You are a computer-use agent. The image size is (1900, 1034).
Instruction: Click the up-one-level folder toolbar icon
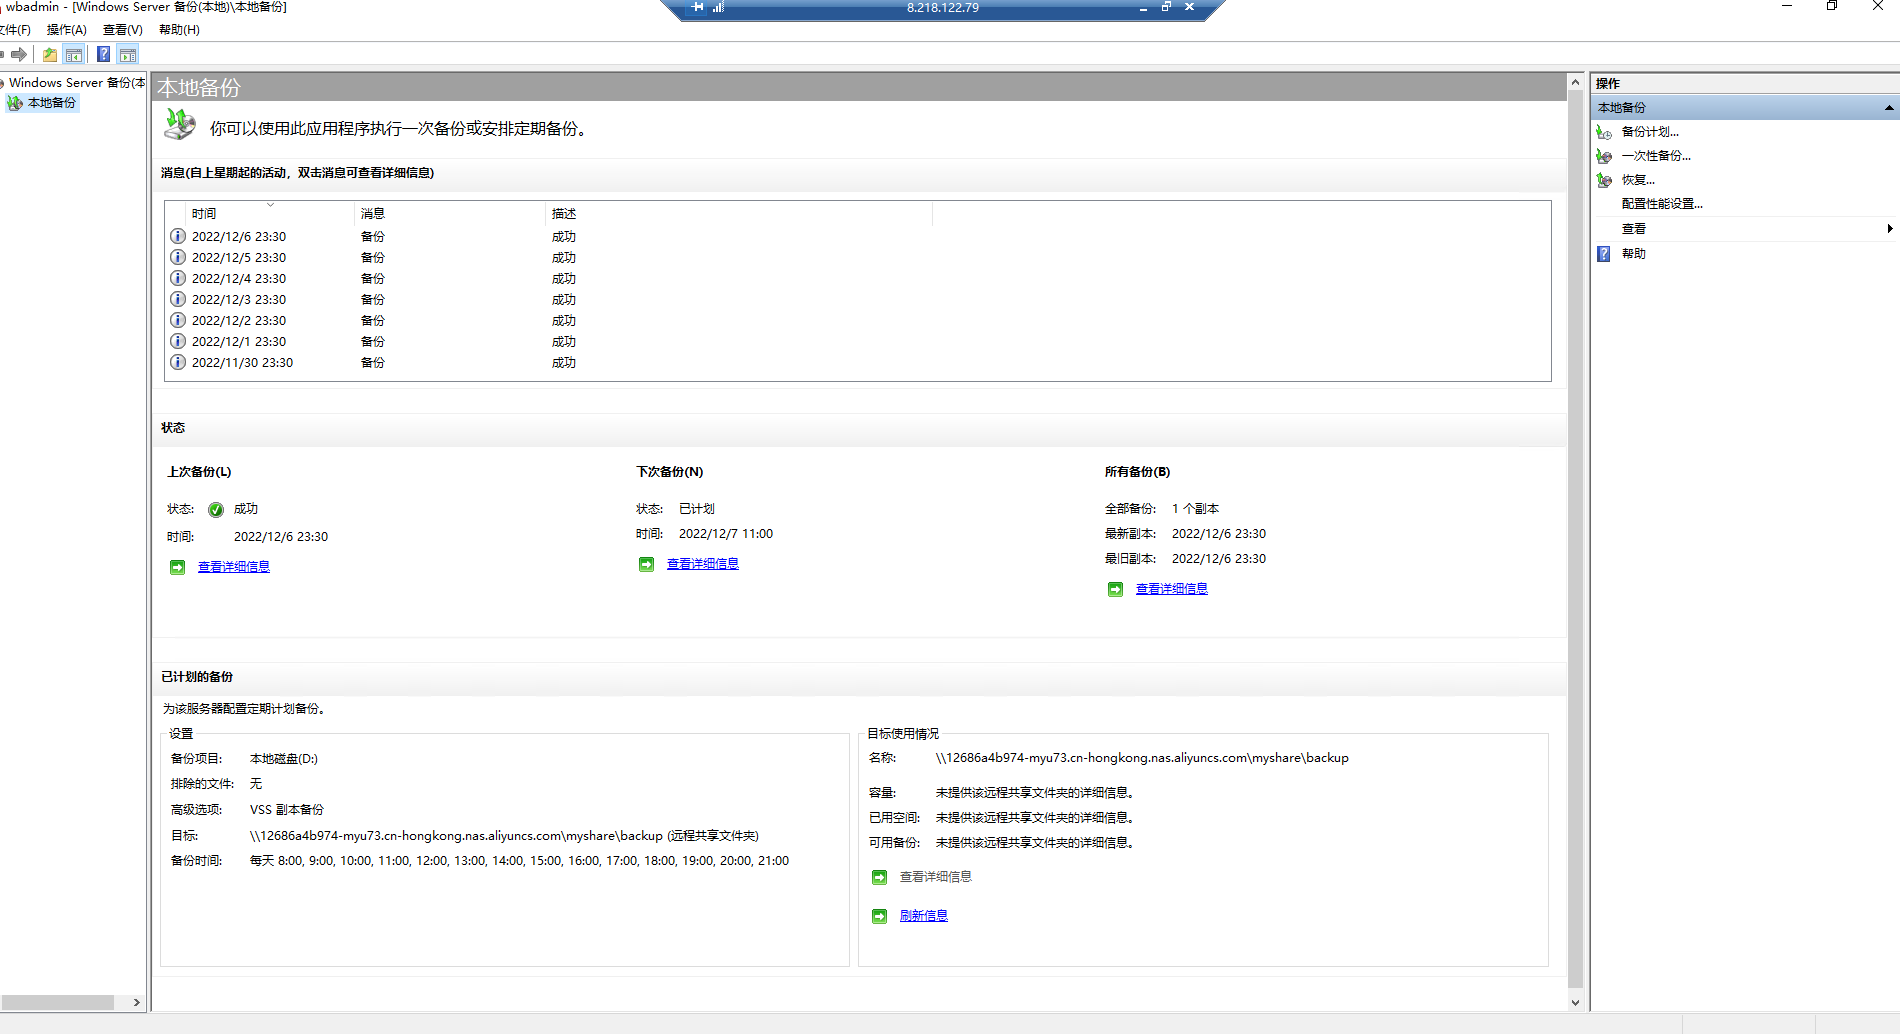[50, 55]
